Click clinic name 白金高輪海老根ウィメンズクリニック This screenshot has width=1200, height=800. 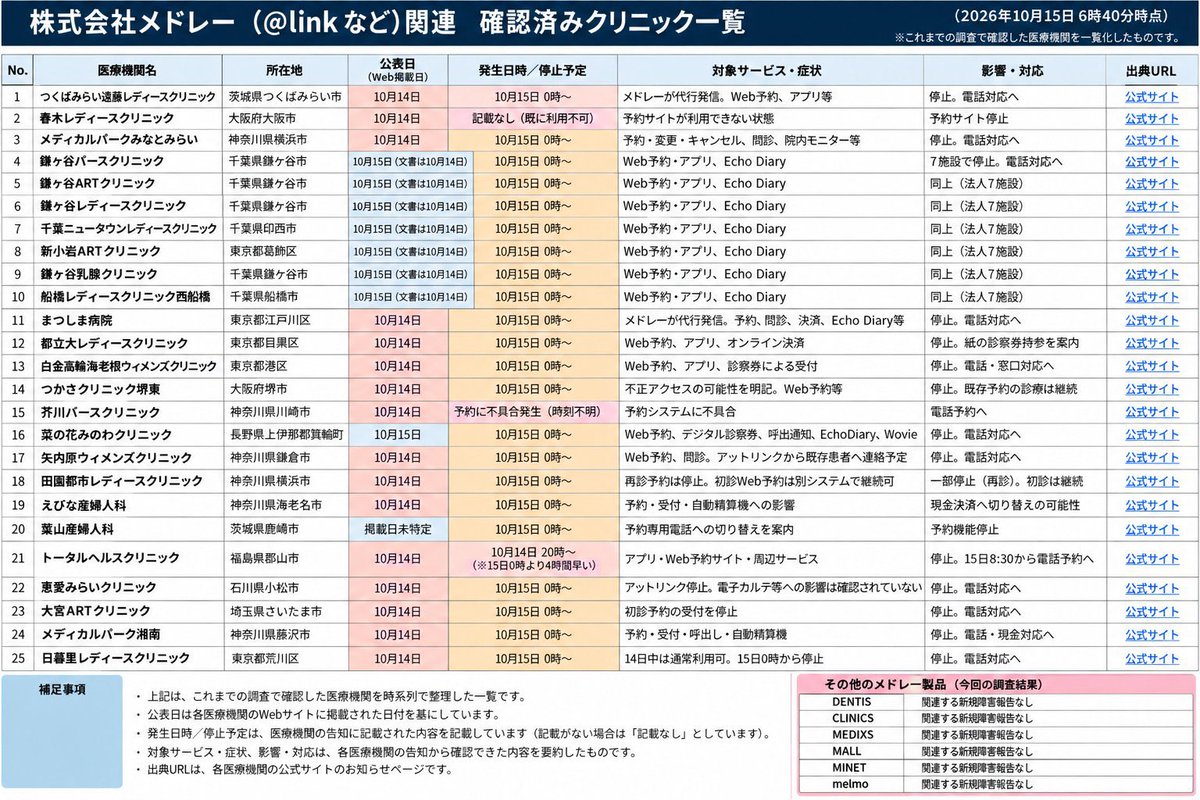tap(129, 366)
